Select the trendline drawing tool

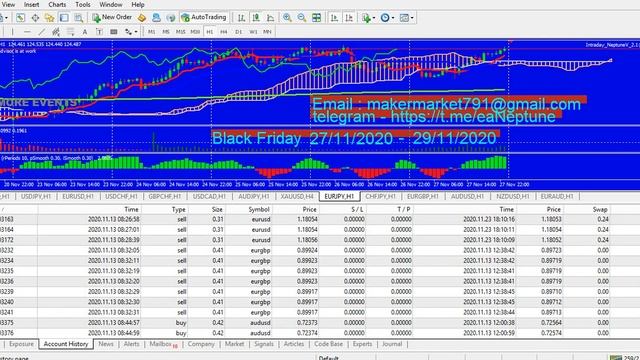(x=42, y=32)
